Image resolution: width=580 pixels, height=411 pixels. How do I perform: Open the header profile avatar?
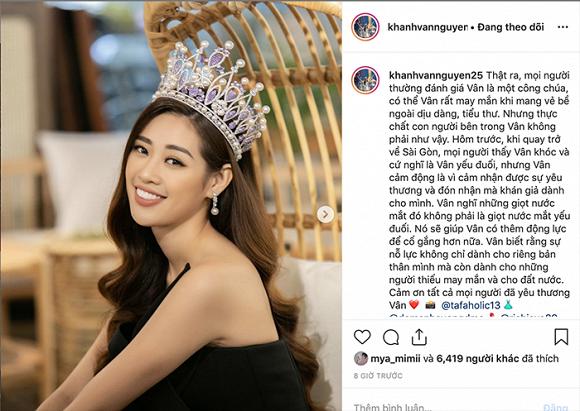click(365, 27)
